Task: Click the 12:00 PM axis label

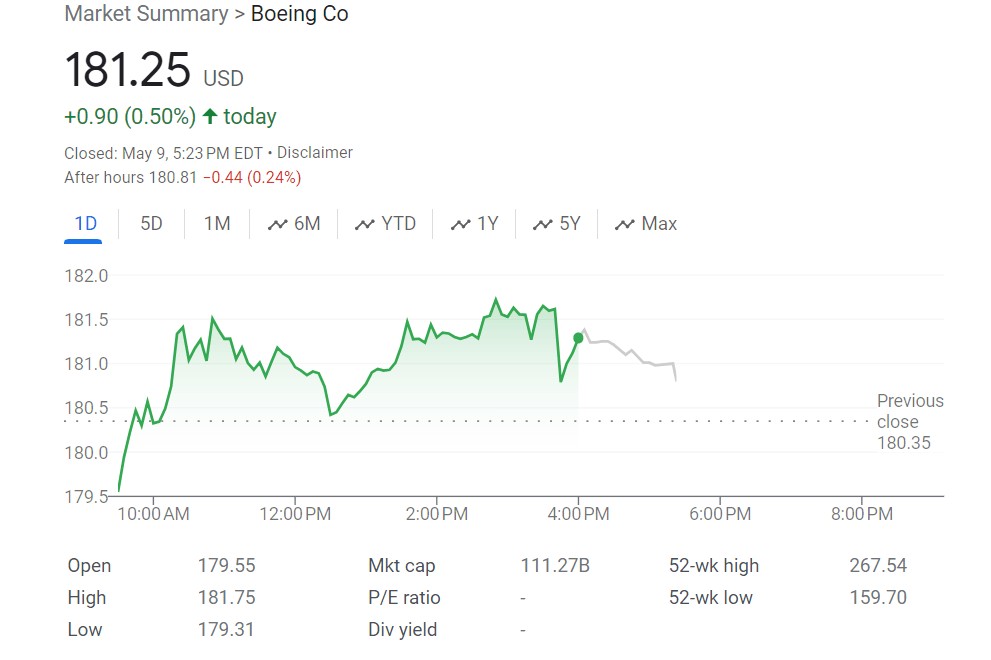Action: [x=295, y=514]
